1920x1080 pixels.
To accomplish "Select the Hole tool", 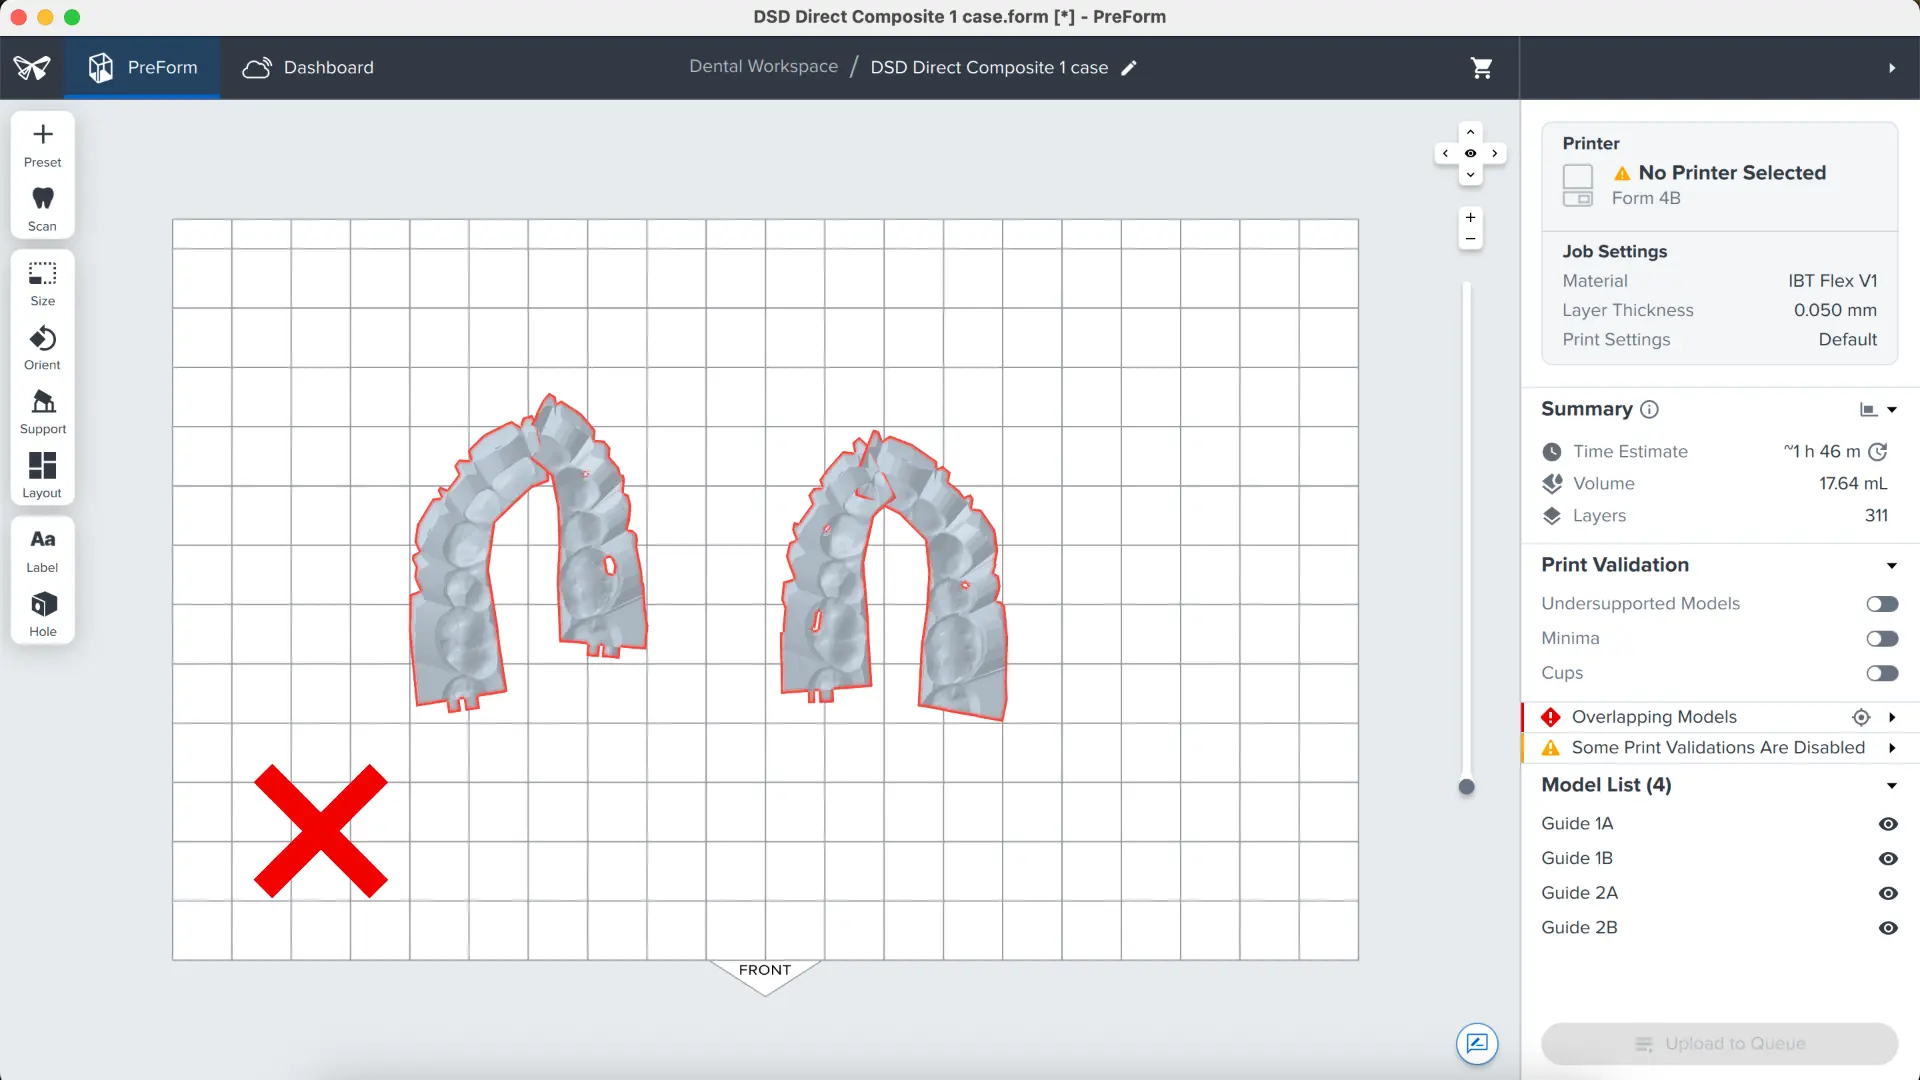I will [x=42, y=613].
